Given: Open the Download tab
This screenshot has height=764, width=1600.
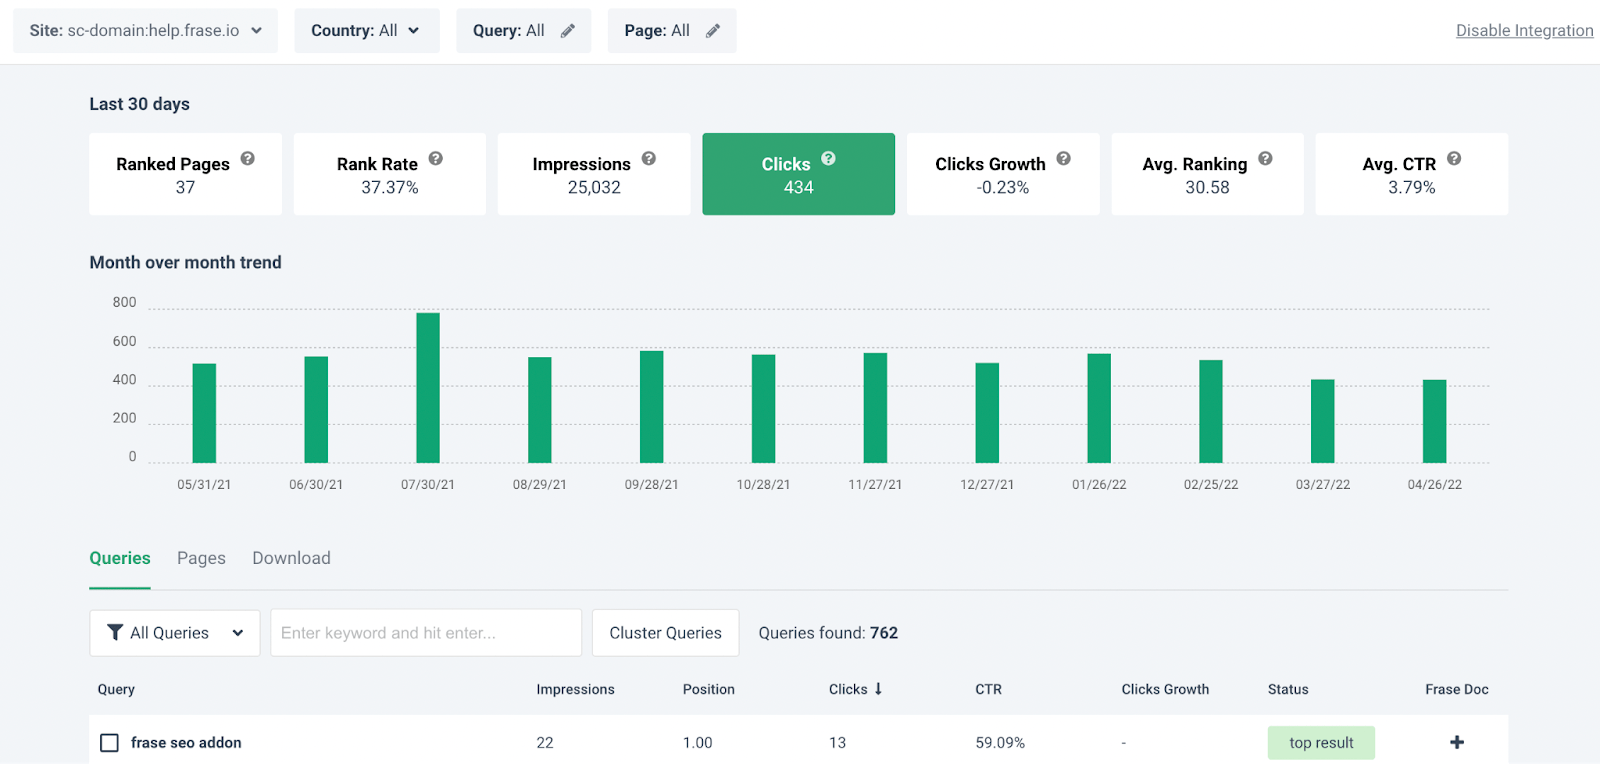Looking at the screenshot, I should tap(291, 558).
